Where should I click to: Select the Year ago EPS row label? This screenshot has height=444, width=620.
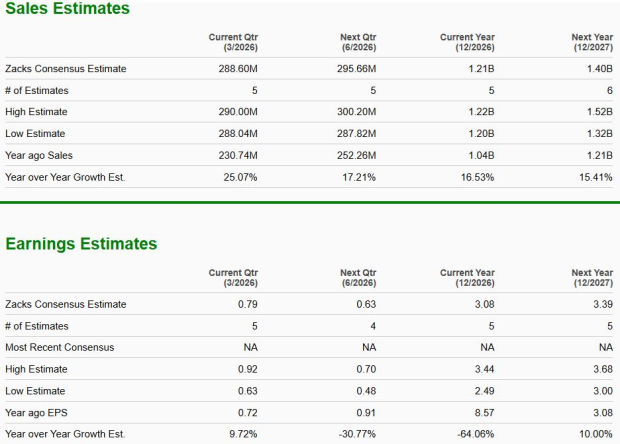(x=37, y=413)
